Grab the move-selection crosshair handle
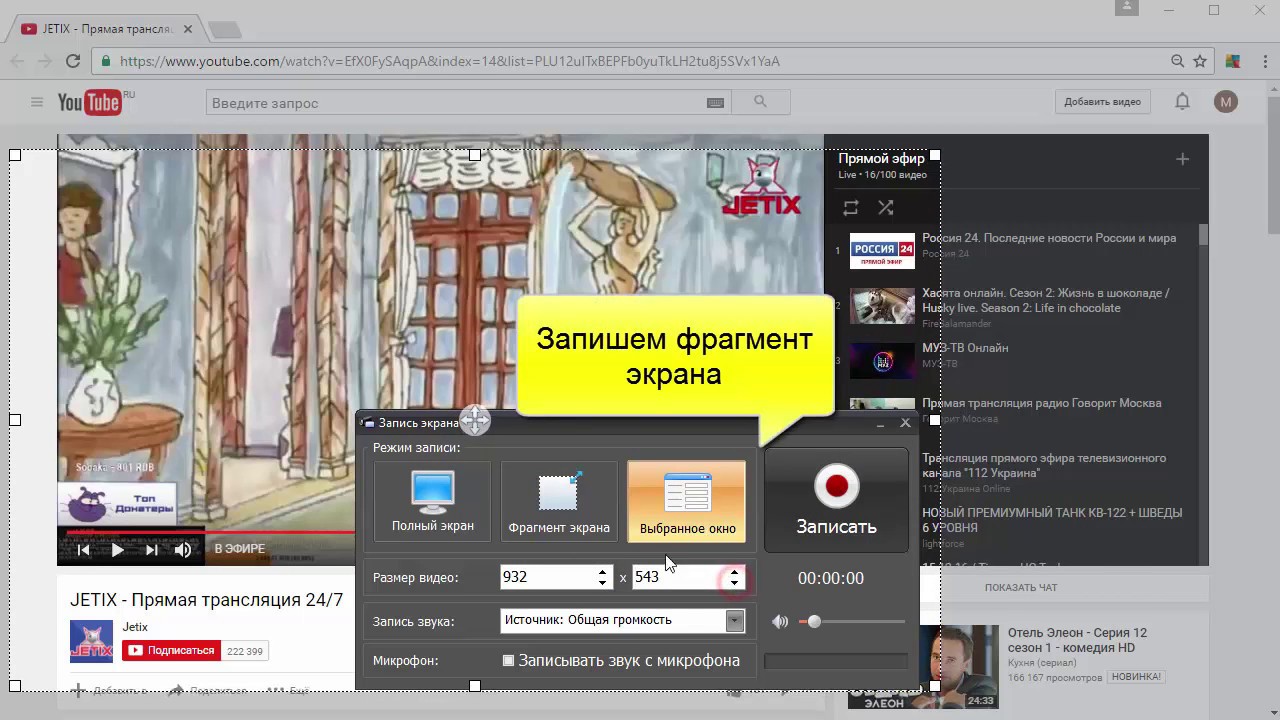1280x720 pixels. 475,420
